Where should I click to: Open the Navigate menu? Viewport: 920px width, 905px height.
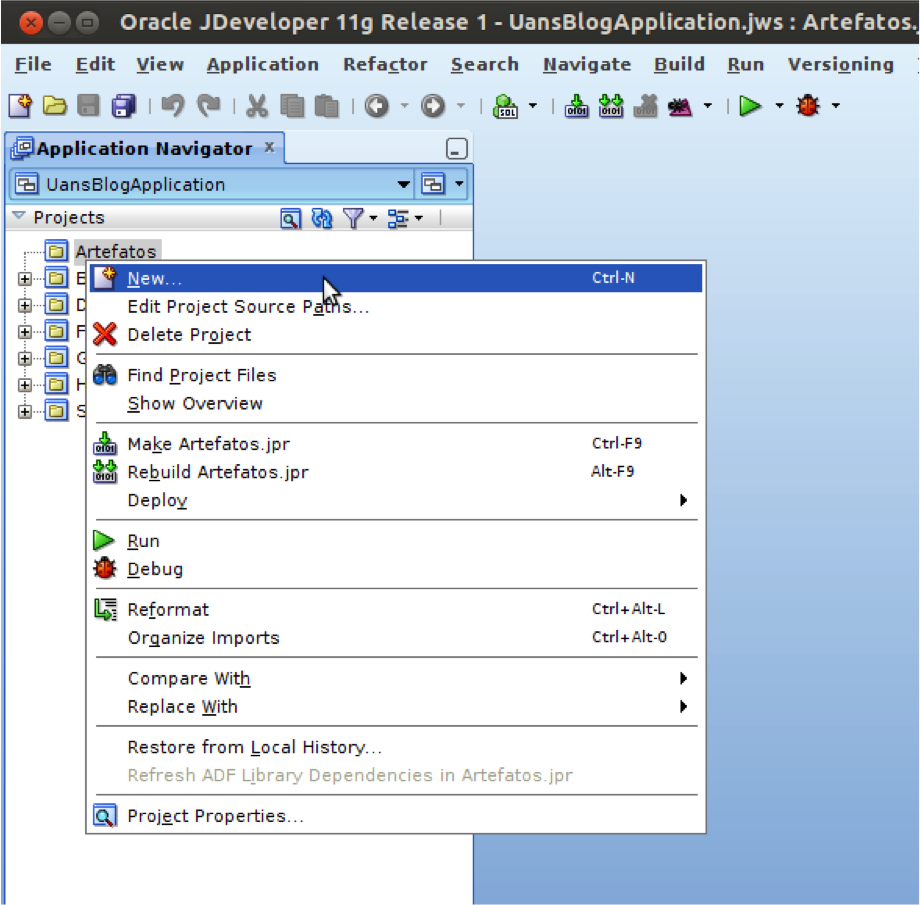[587, 65]
